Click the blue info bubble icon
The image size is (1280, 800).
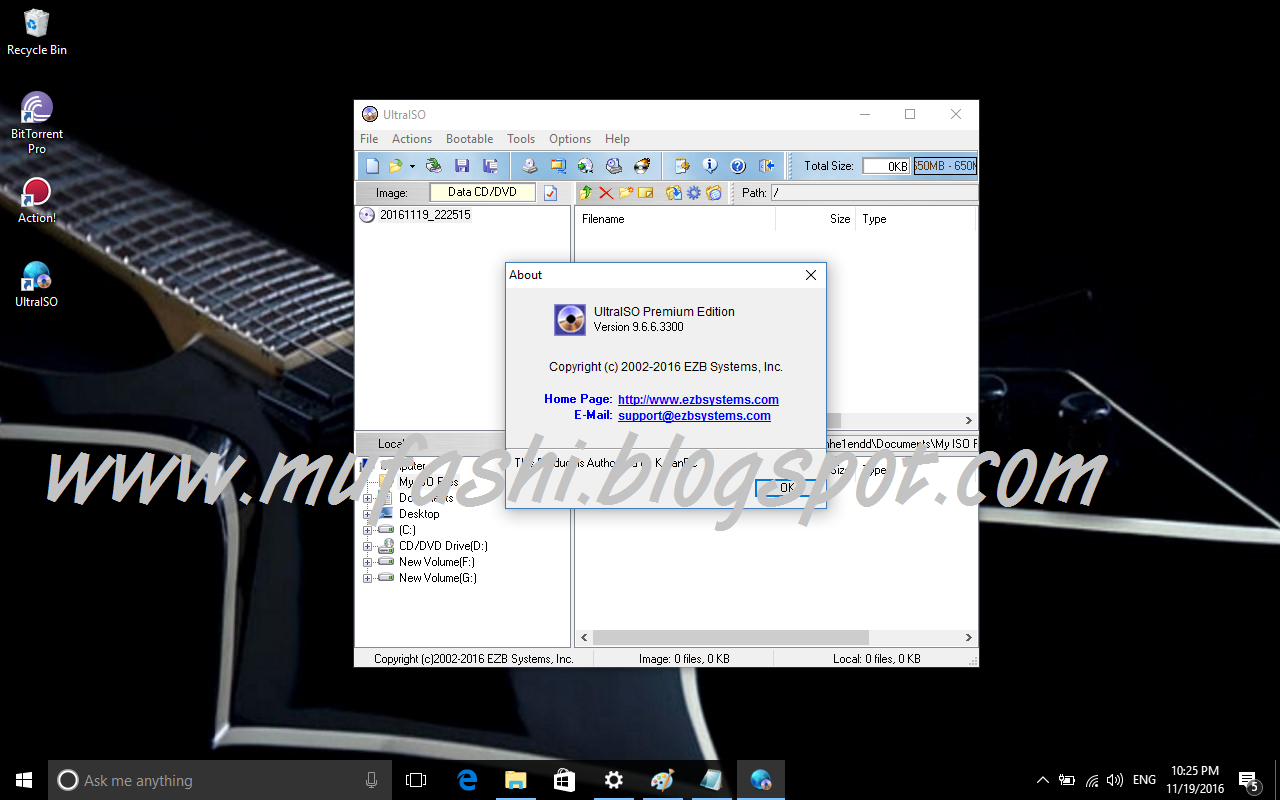[710, 166]
